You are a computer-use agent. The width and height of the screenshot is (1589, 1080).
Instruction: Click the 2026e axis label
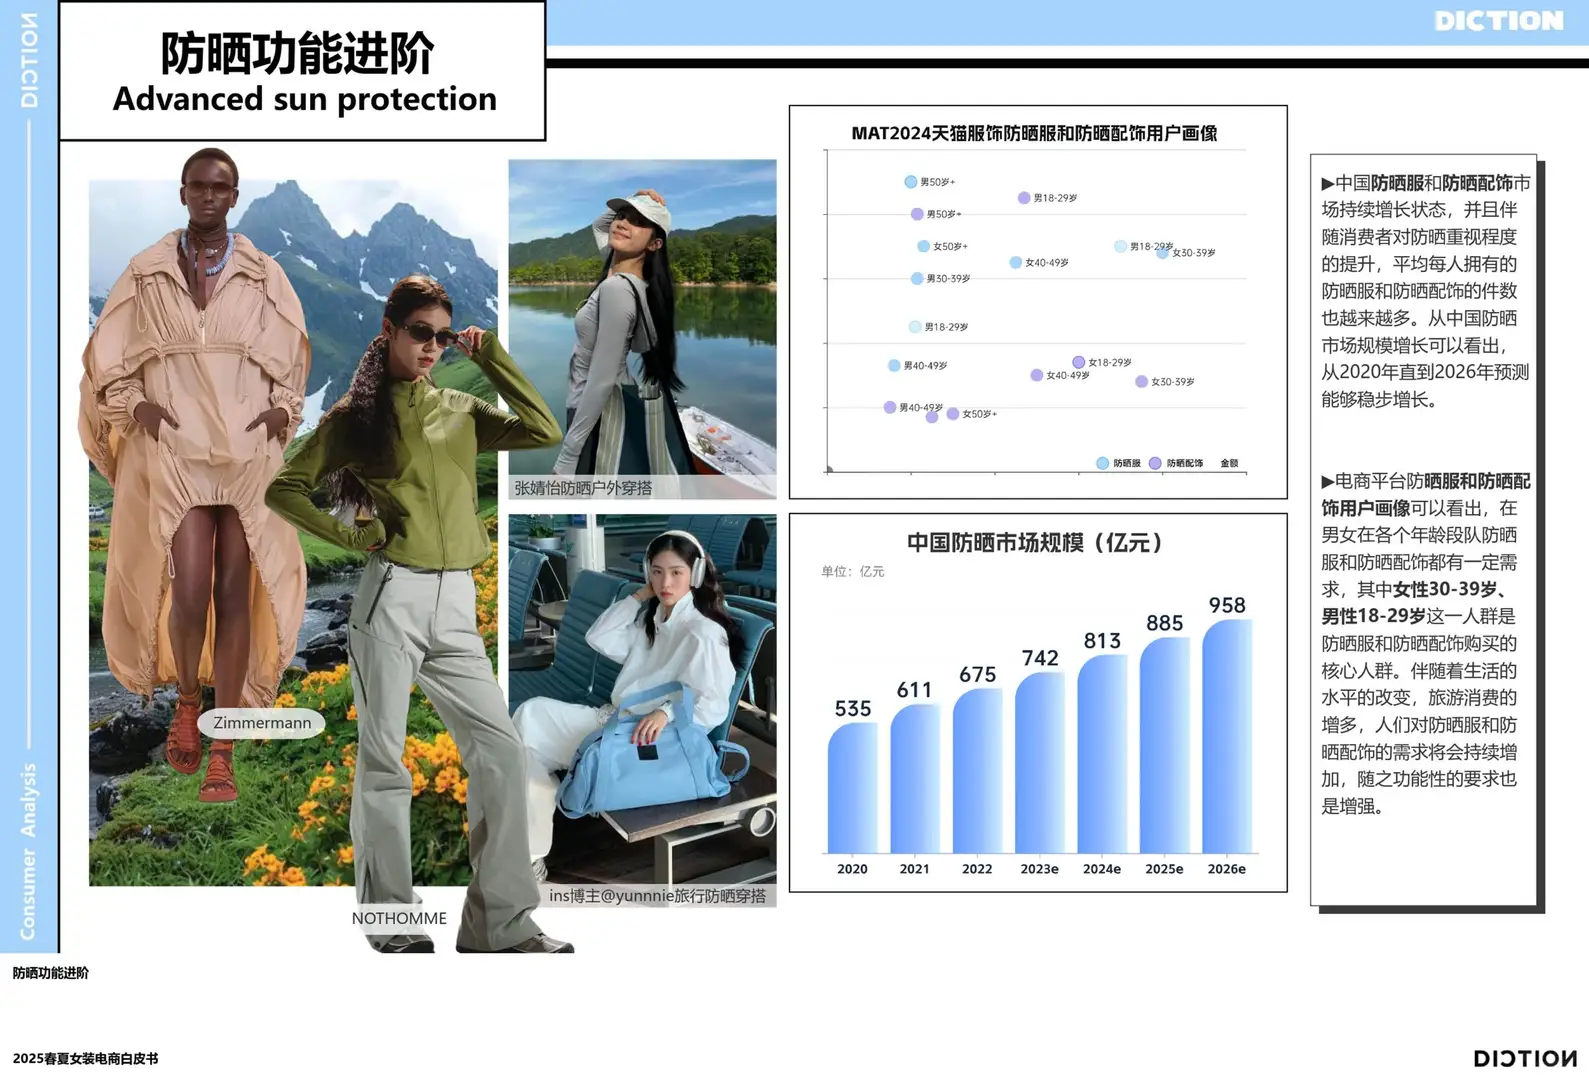[1227, 869]
